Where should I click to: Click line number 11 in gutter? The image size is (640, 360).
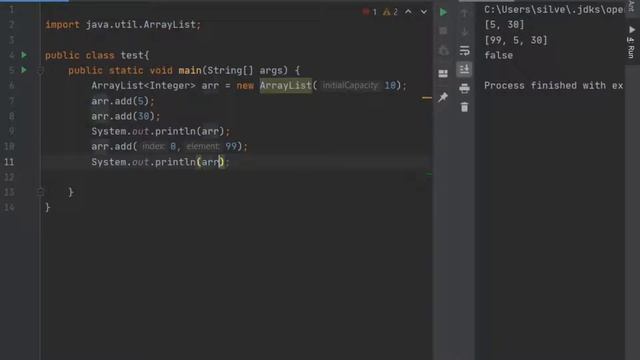point(9,162)
